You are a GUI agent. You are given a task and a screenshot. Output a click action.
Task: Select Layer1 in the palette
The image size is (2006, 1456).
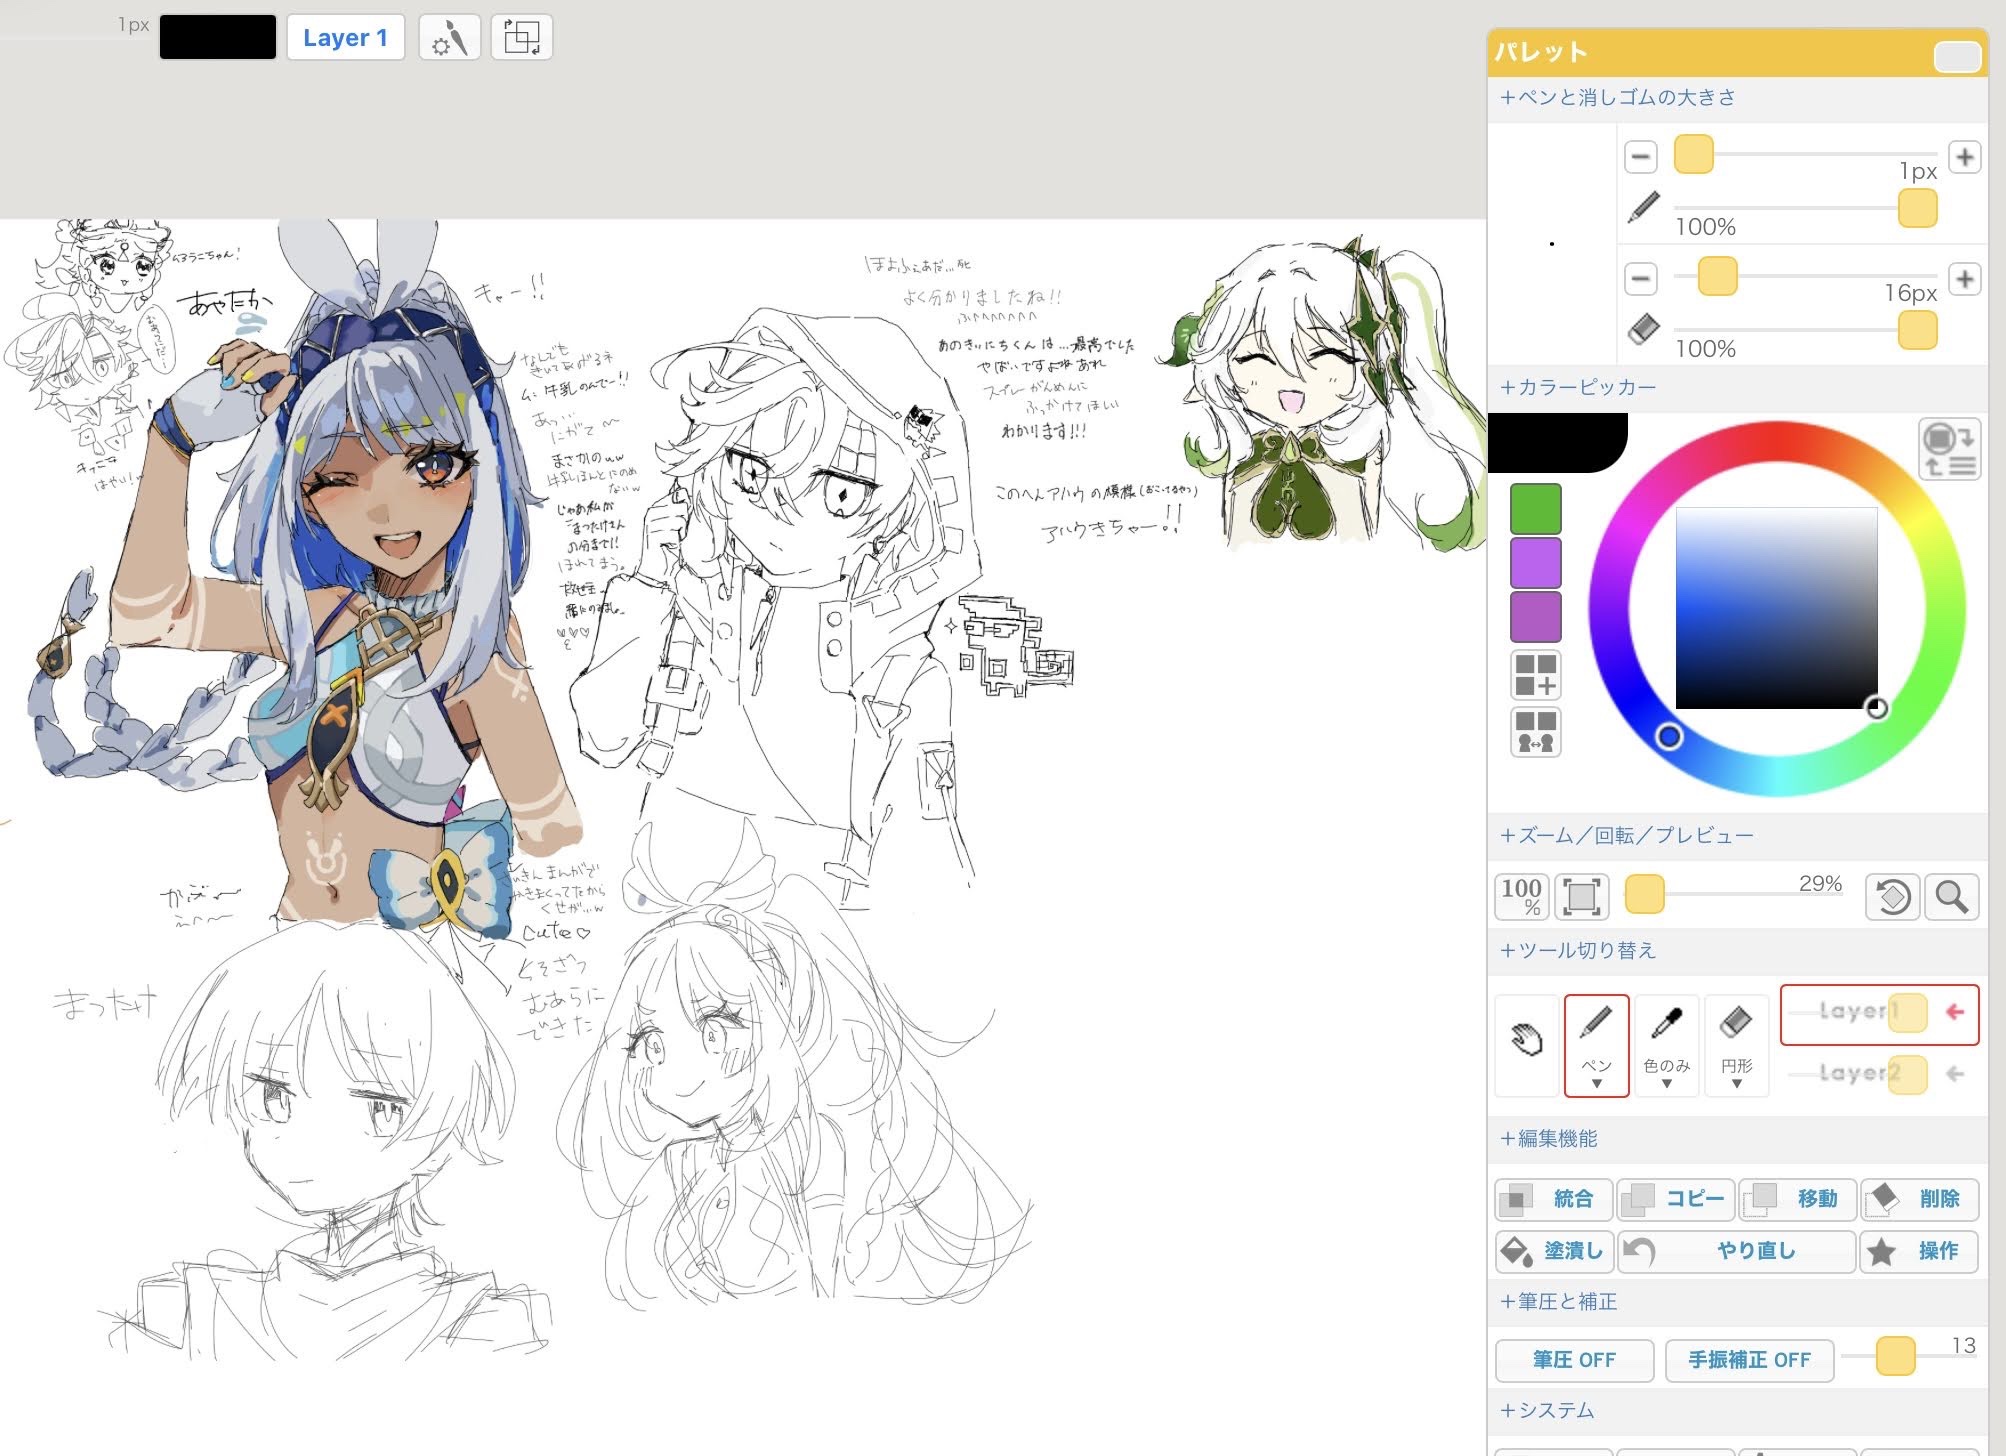(1879, 1013)
